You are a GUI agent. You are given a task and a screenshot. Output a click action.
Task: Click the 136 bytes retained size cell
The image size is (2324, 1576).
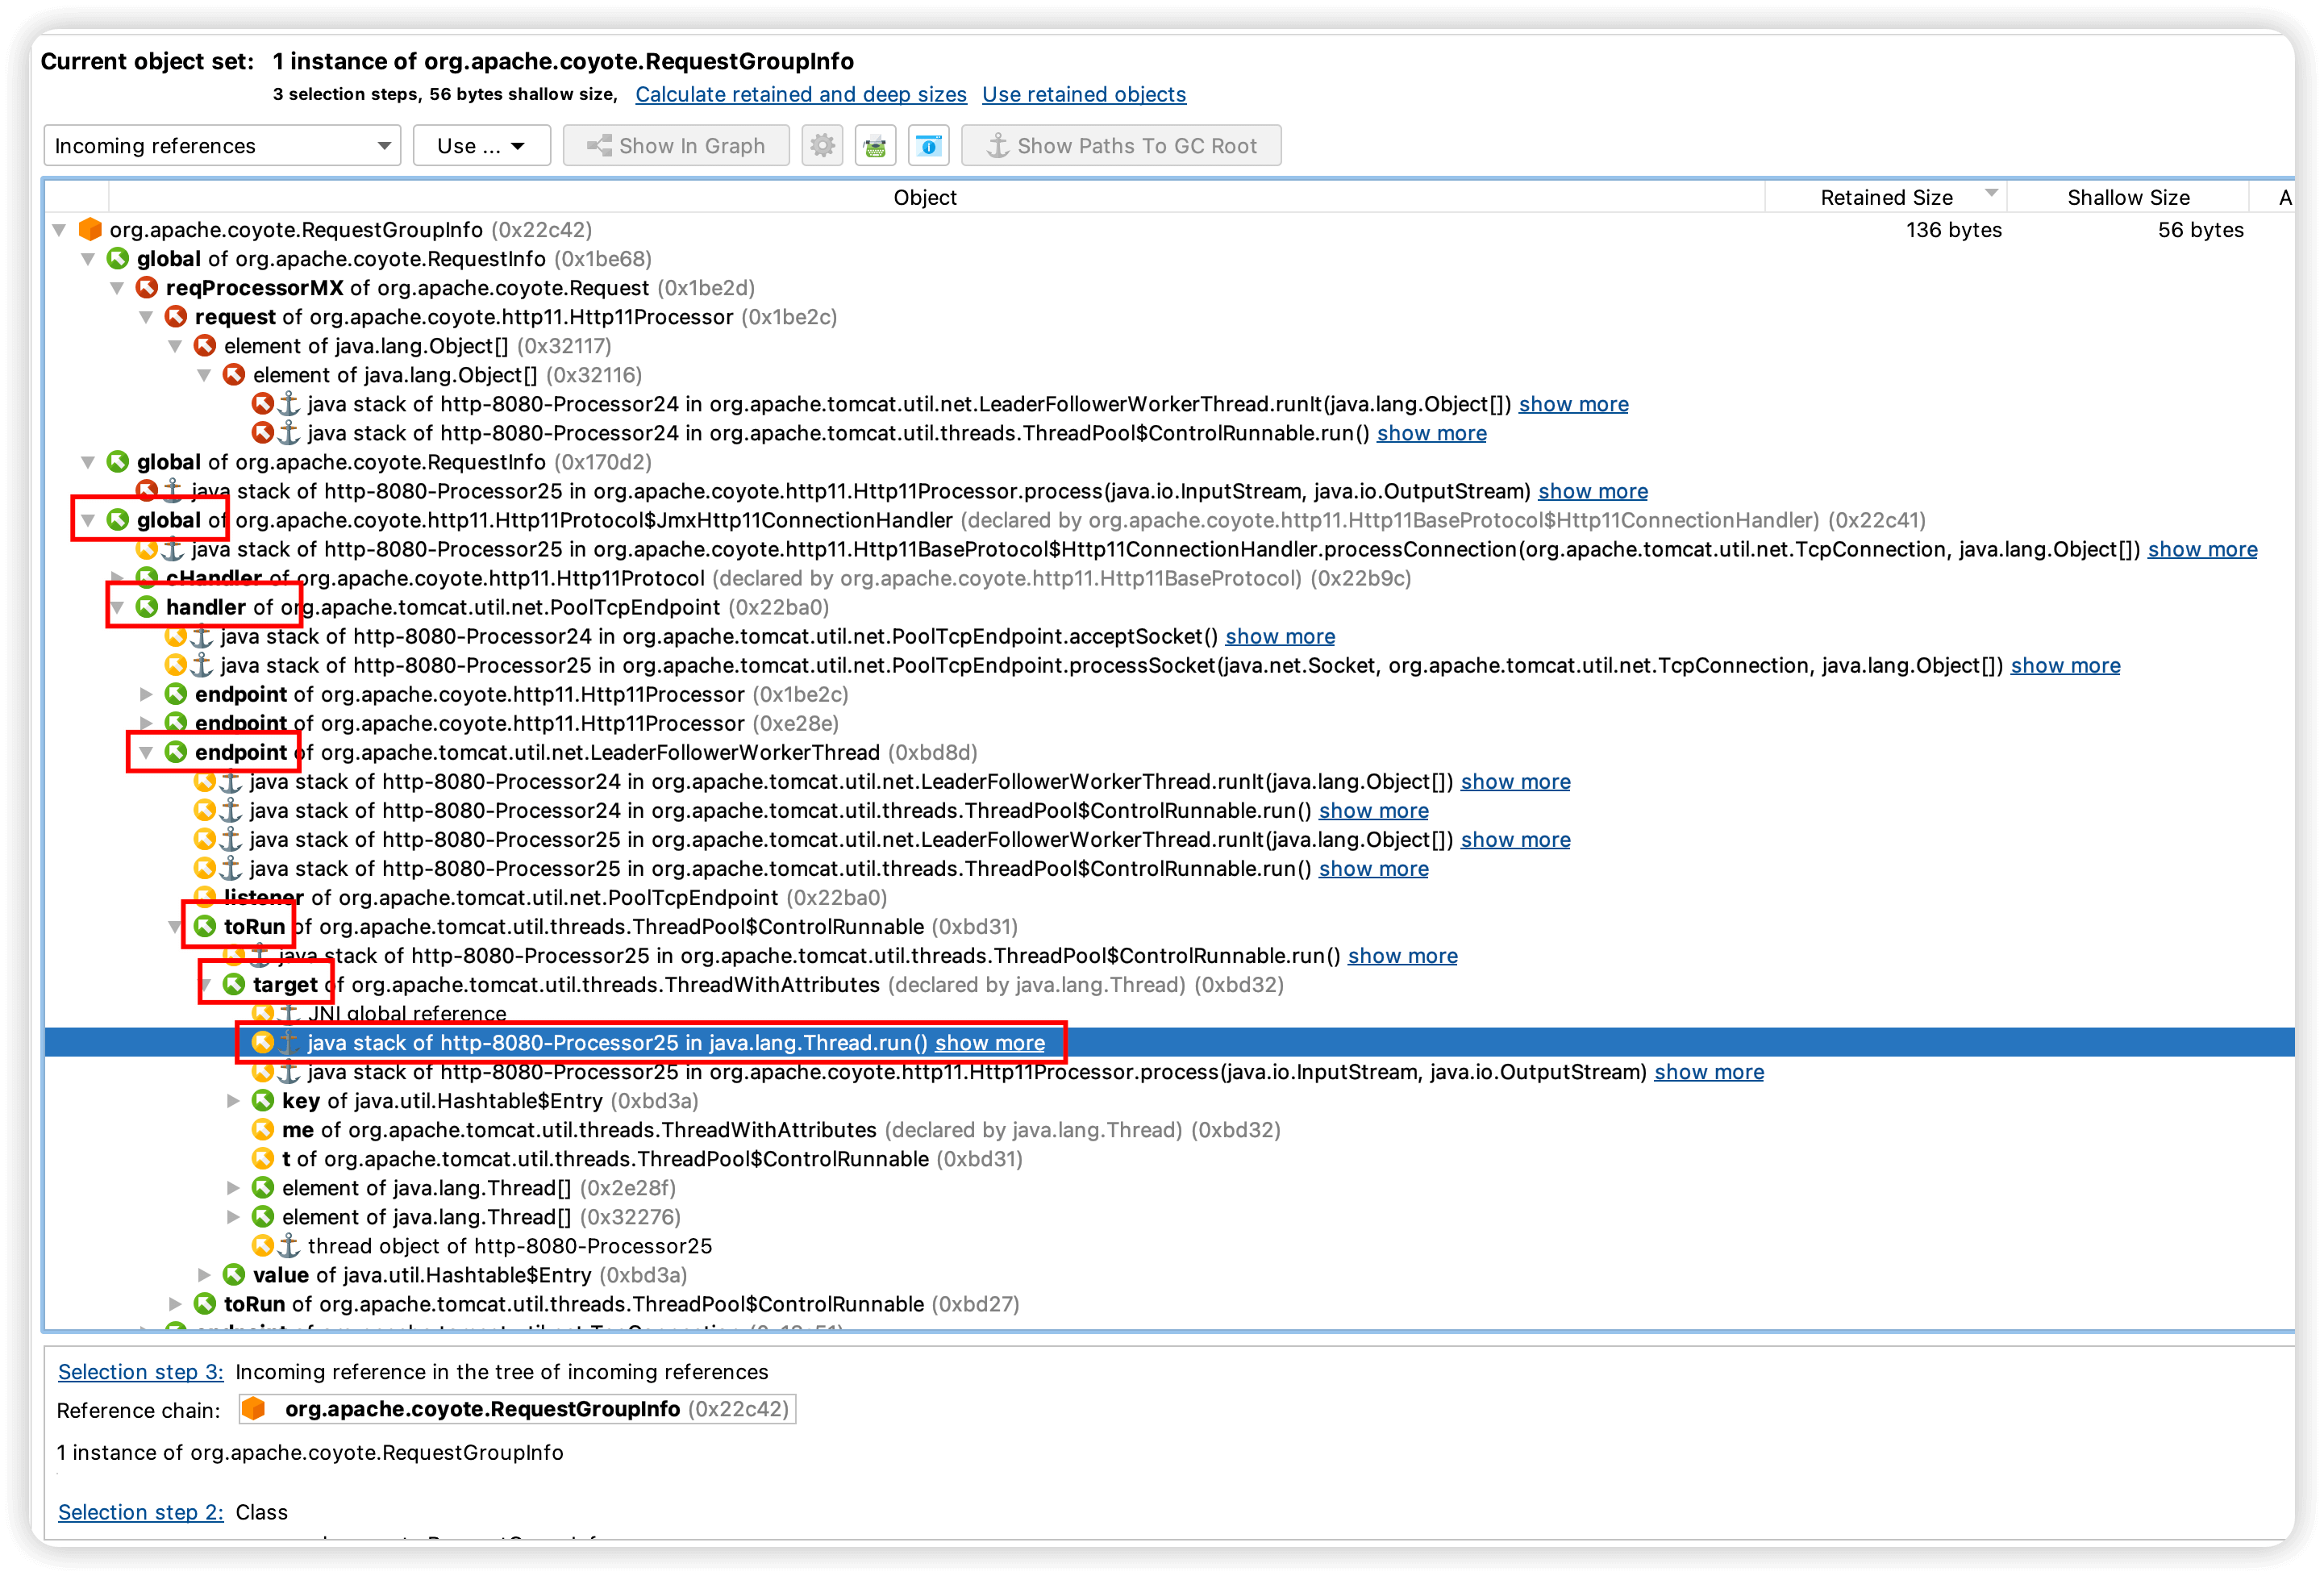tap(1953, 230)
